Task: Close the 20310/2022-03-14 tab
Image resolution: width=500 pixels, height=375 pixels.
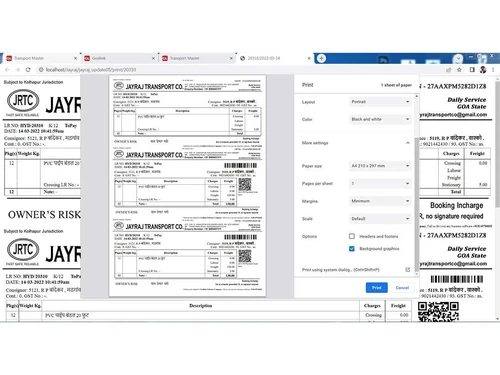Action: point(309,58)
